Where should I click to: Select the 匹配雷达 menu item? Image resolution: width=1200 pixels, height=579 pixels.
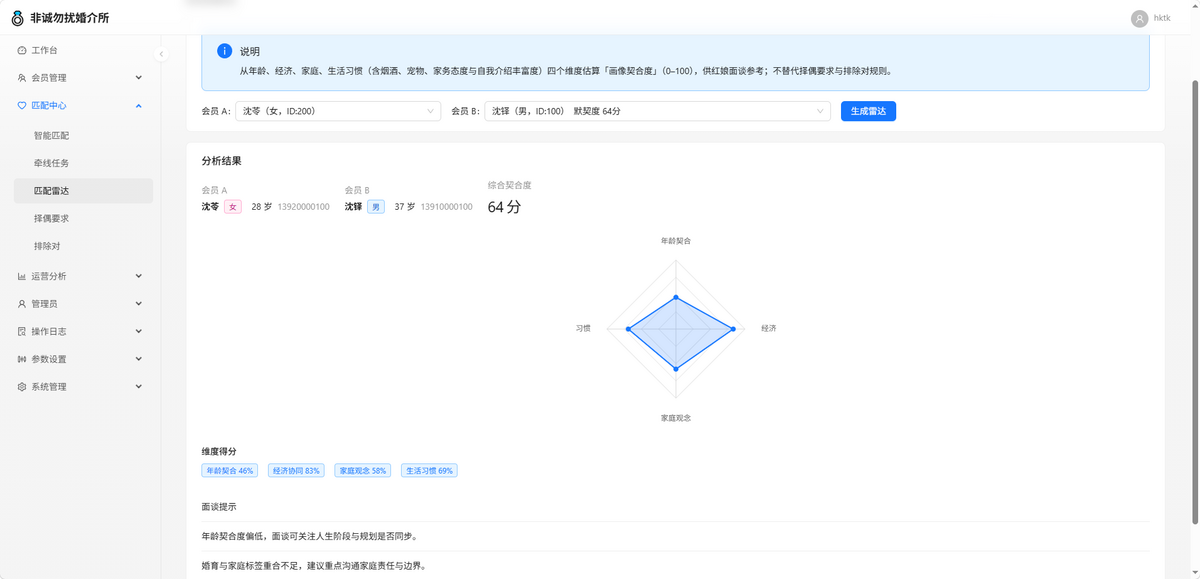point(83,191)
